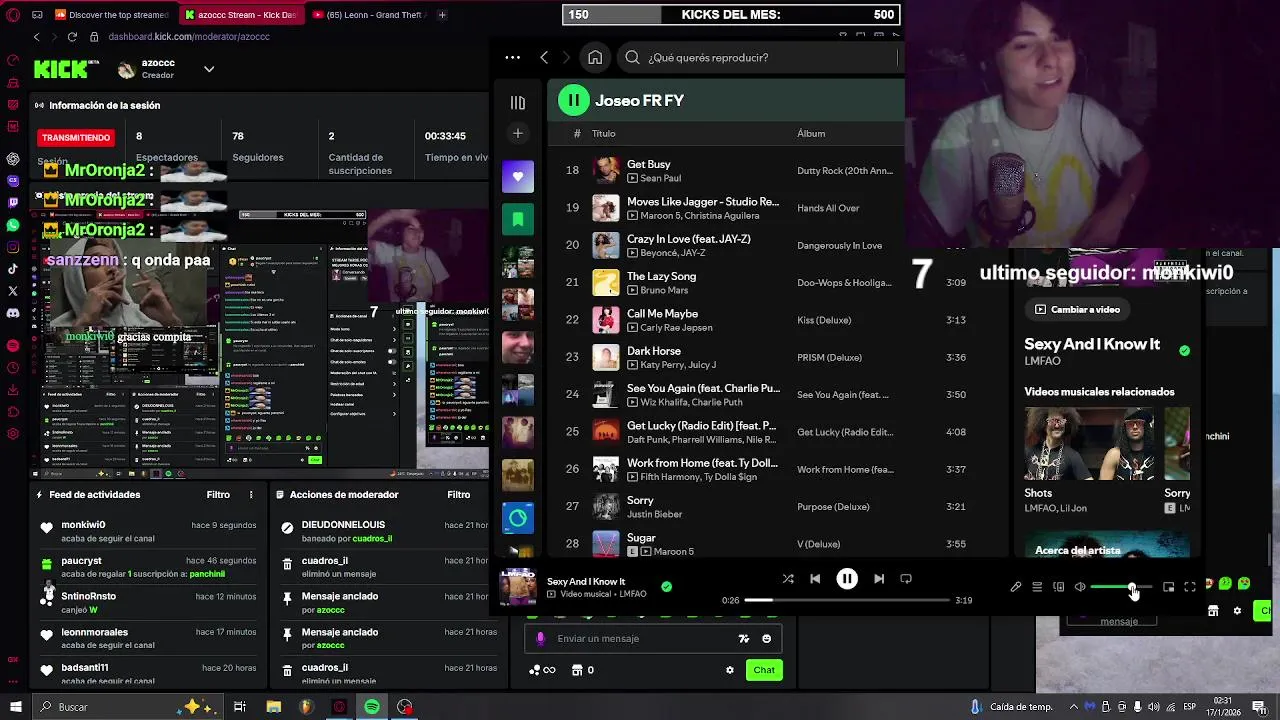Open Feed de actividades three-dot menu
Viewport: 1280px width, 720px height.
251,495
